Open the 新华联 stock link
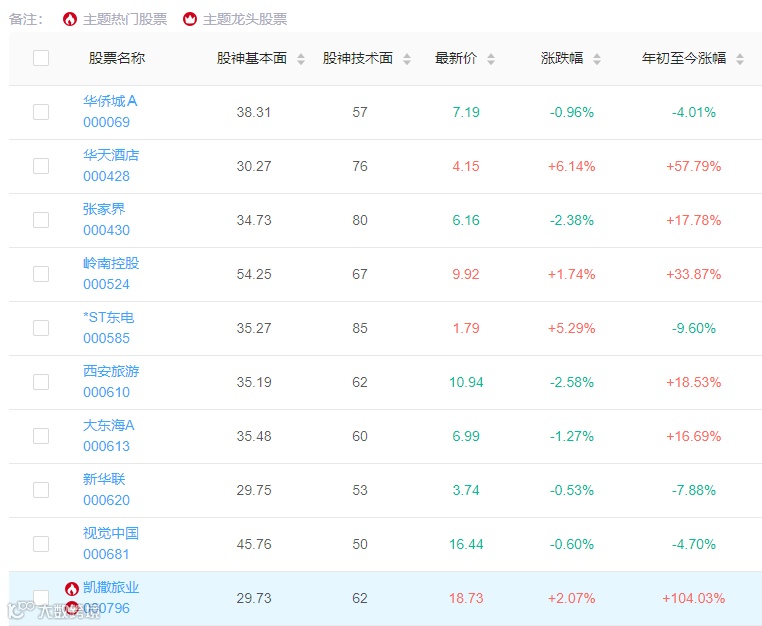 [x=104, y=479]
